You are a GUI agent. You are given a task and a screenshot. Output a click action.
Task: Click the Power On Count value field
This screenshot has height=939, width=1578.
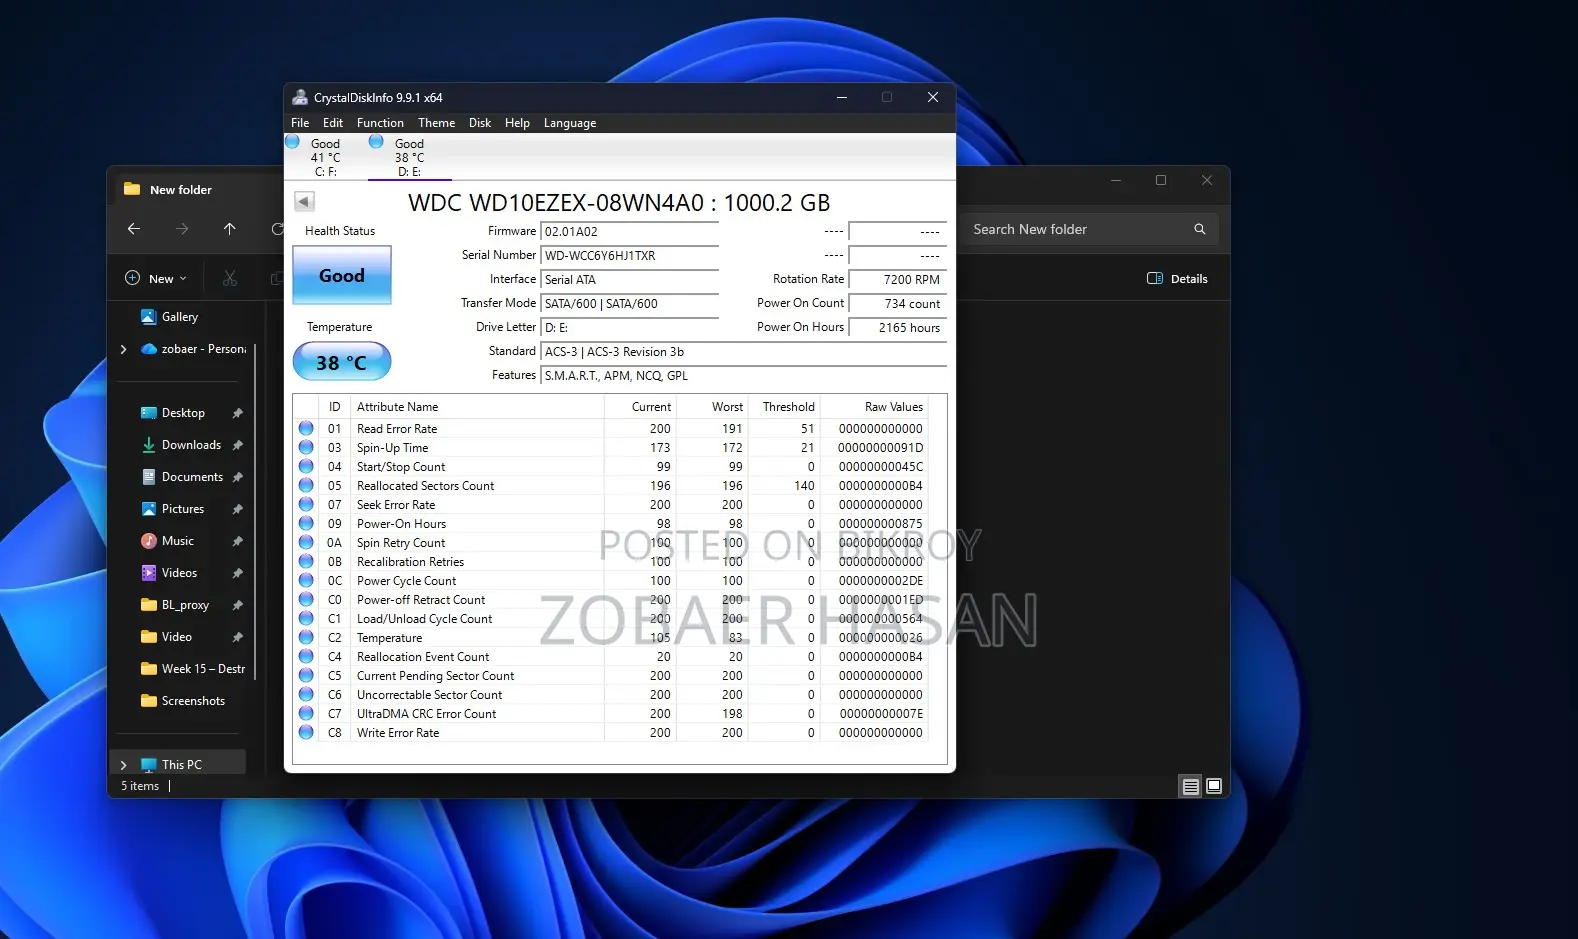(x=897, y=303)
